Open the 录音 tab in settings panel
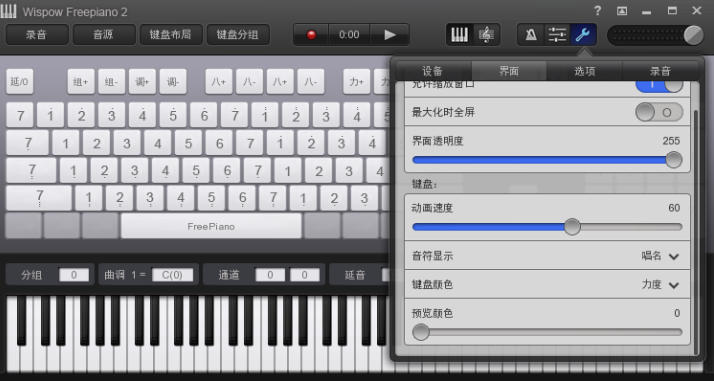Screen dimensions: 714x381 pyautogui.click(x=660, y=71)
